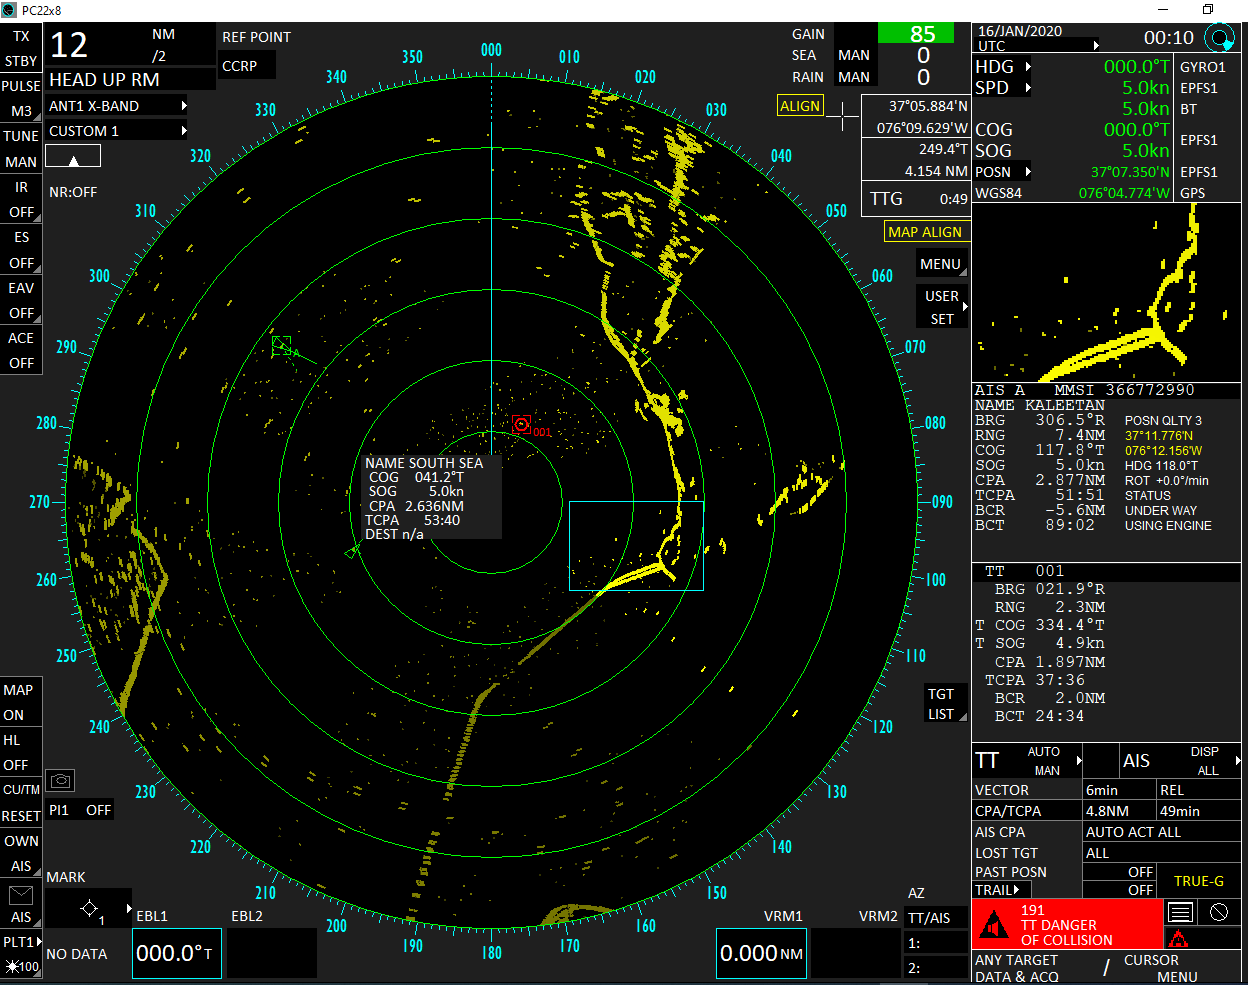Expand the TRAIL options arrow
Screen dimensions: 1248x985
click(x=1016, y=890)
